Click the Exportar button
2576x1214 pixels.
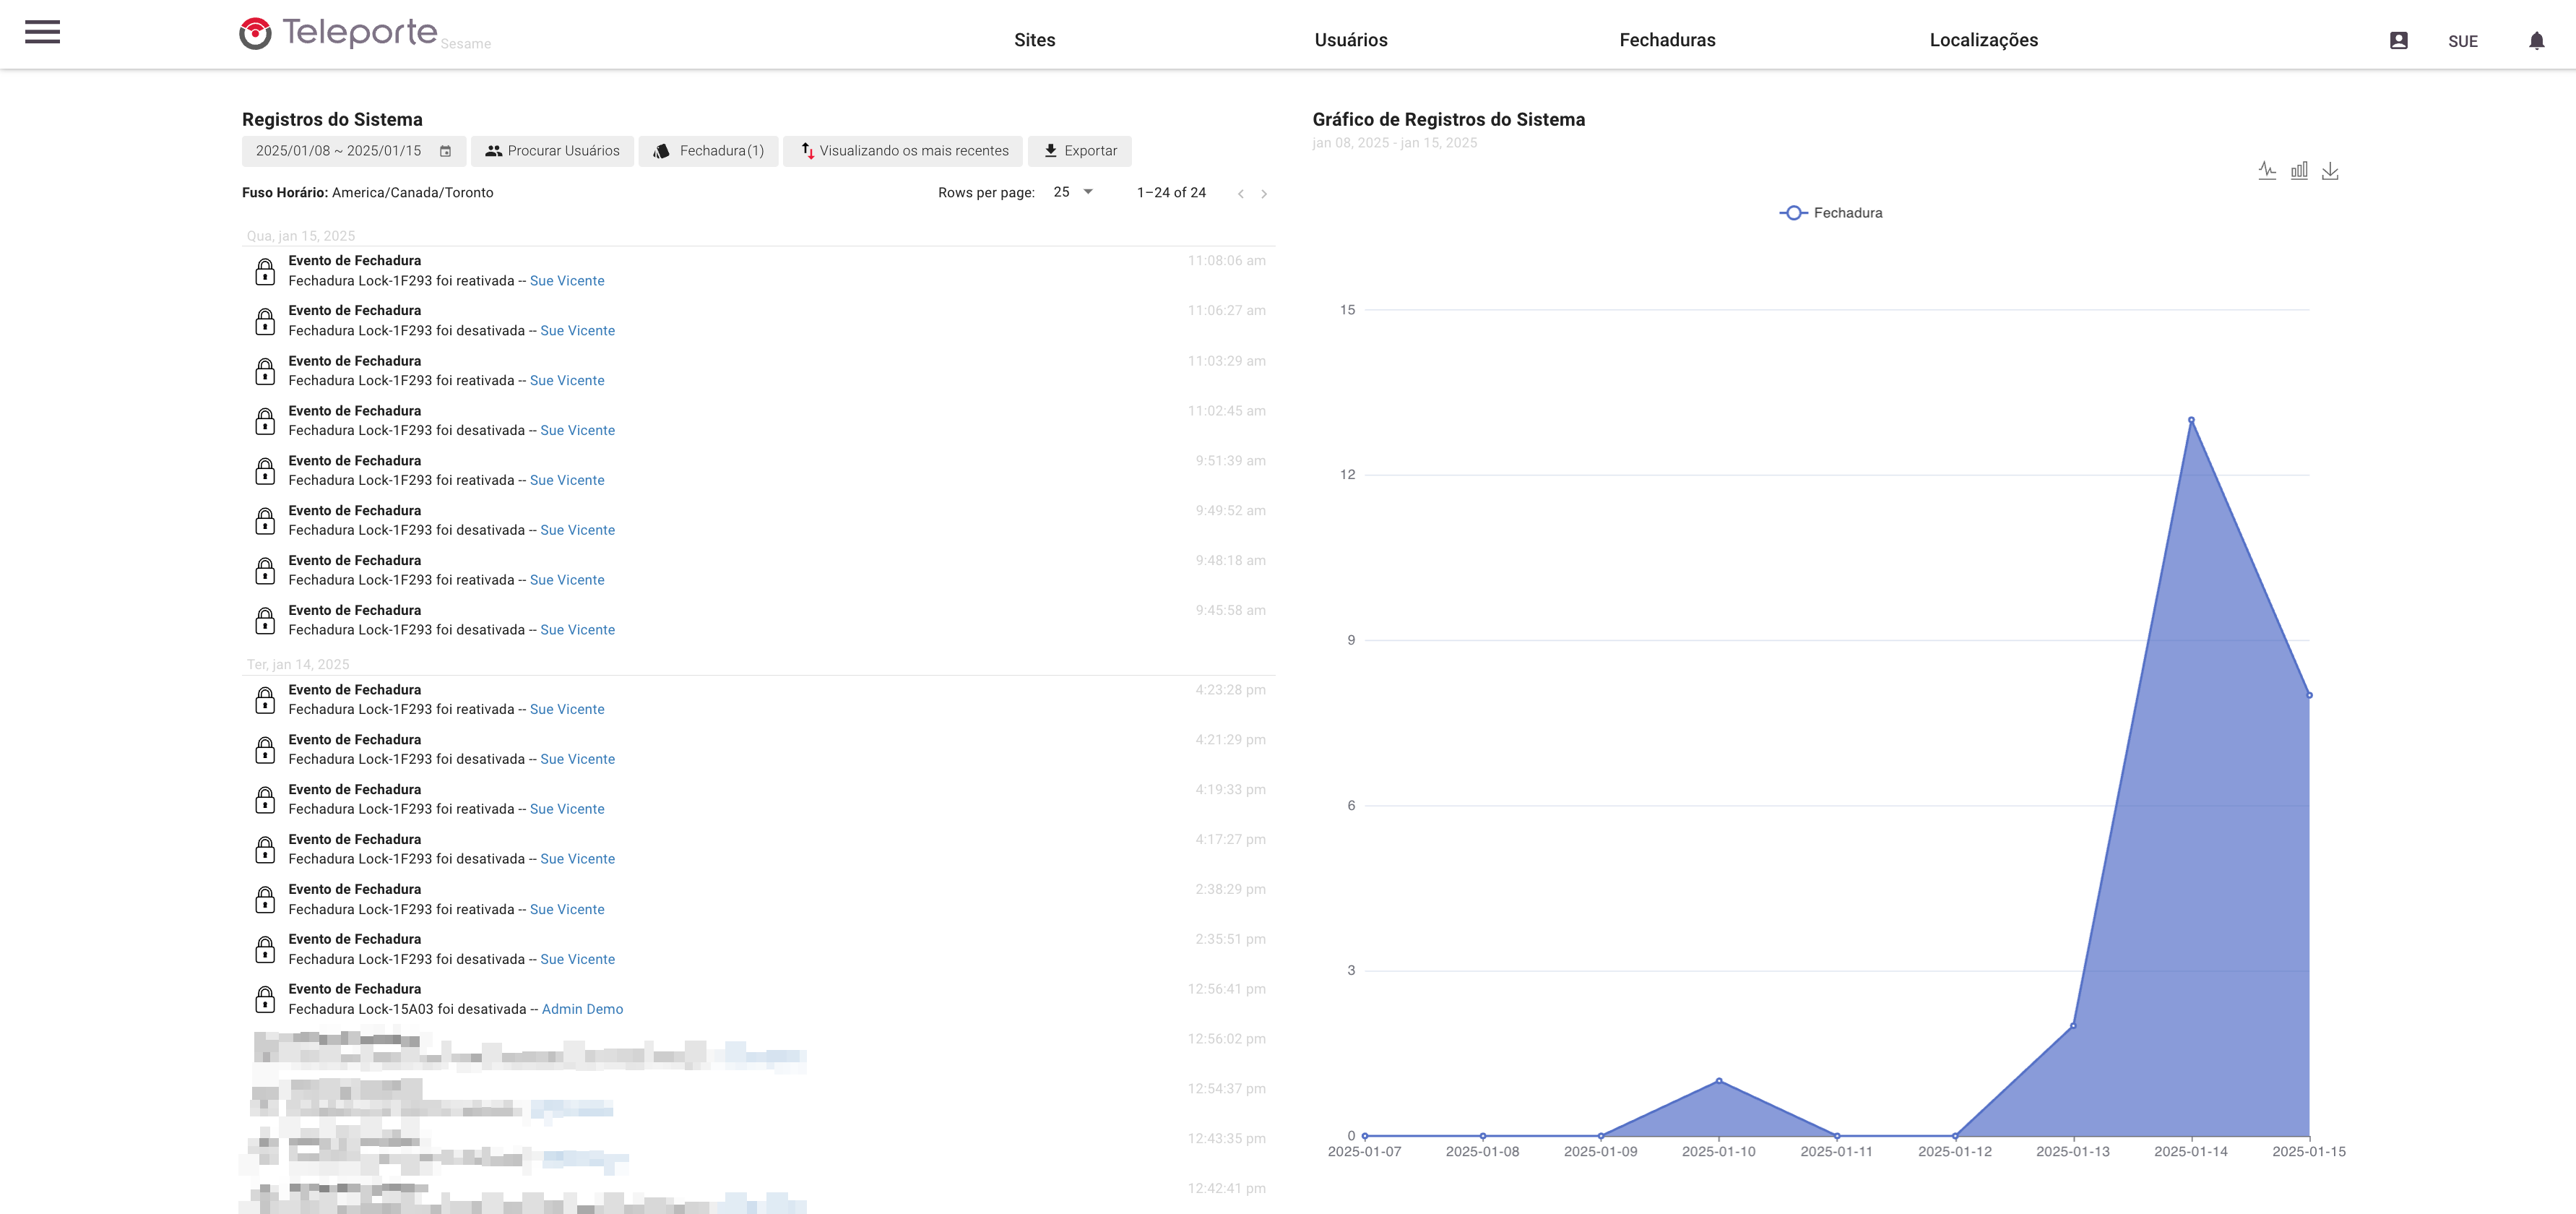tap(1080, 151)
